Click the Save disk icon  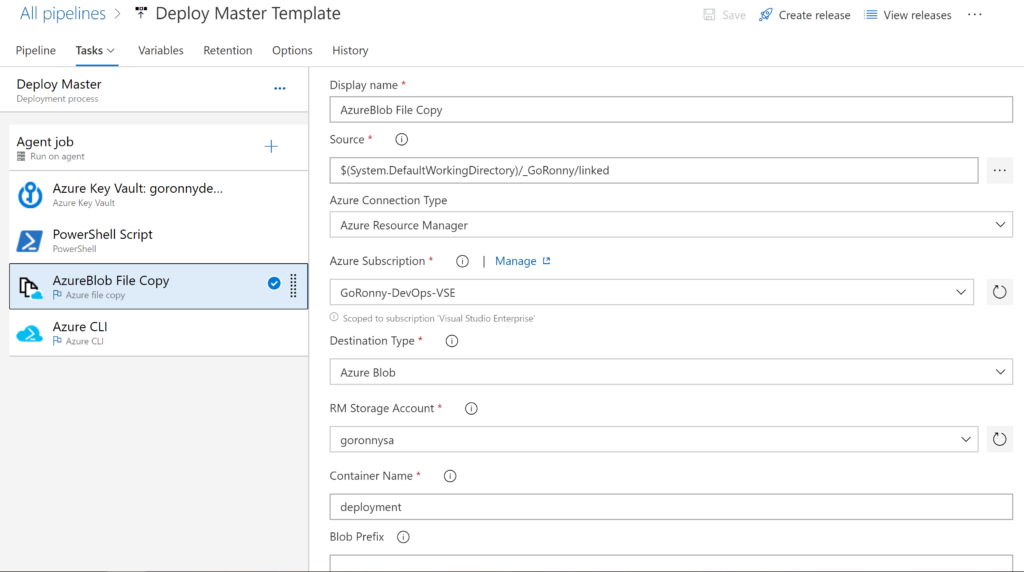(709, 14)
